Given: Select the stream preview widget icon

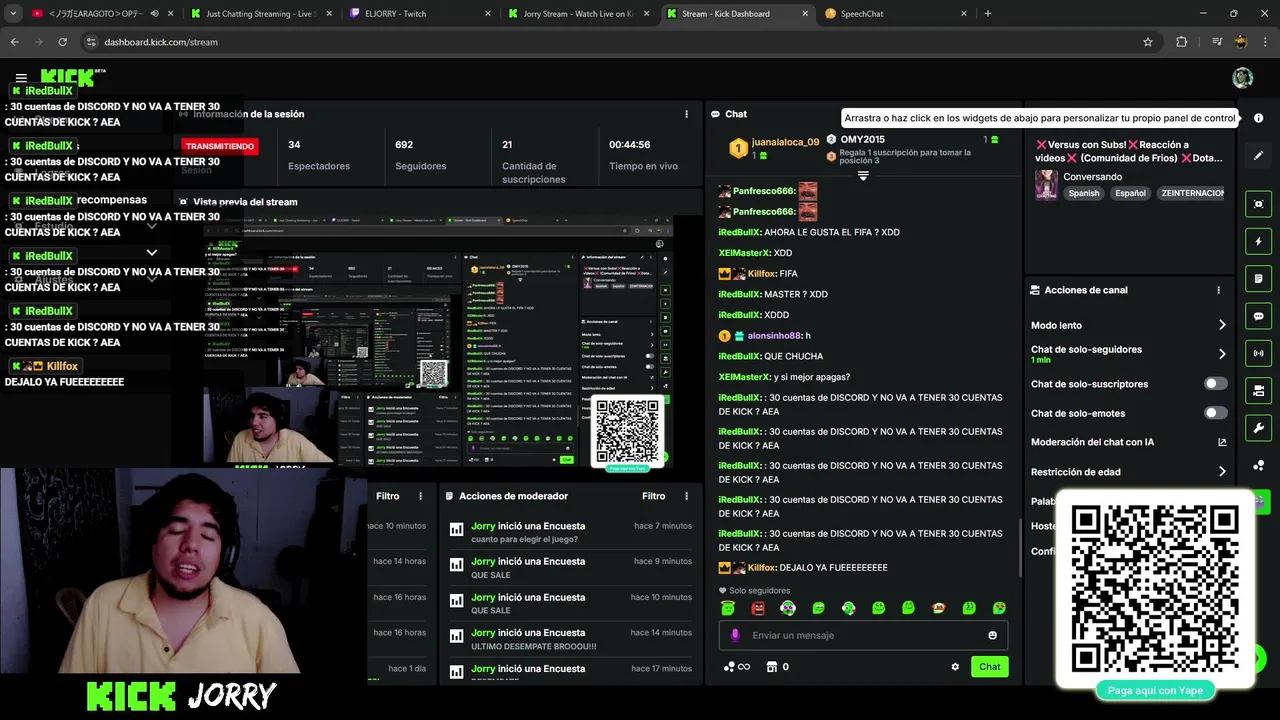Looking at the screenshot, I should pos(1258,204).
